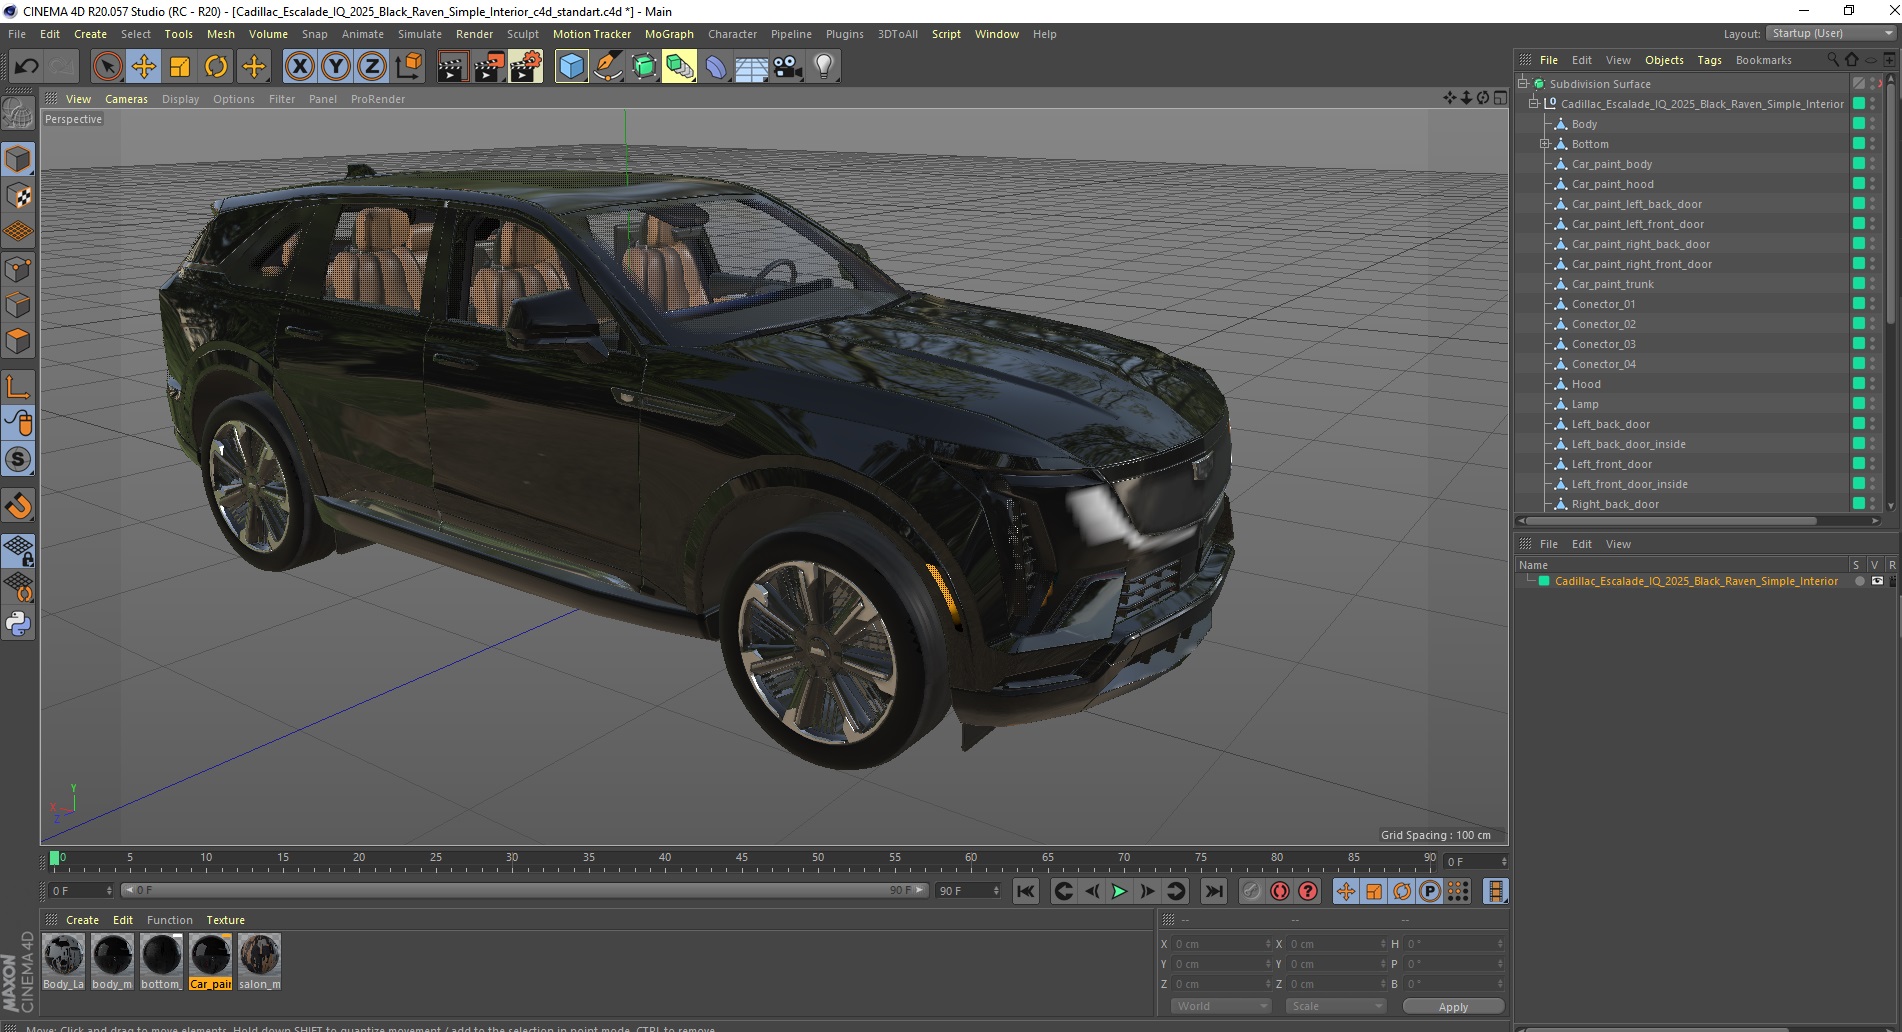Open the Scale mode dropdown
Screen dimensions: 1902x1032
tap(1336, 1006)
